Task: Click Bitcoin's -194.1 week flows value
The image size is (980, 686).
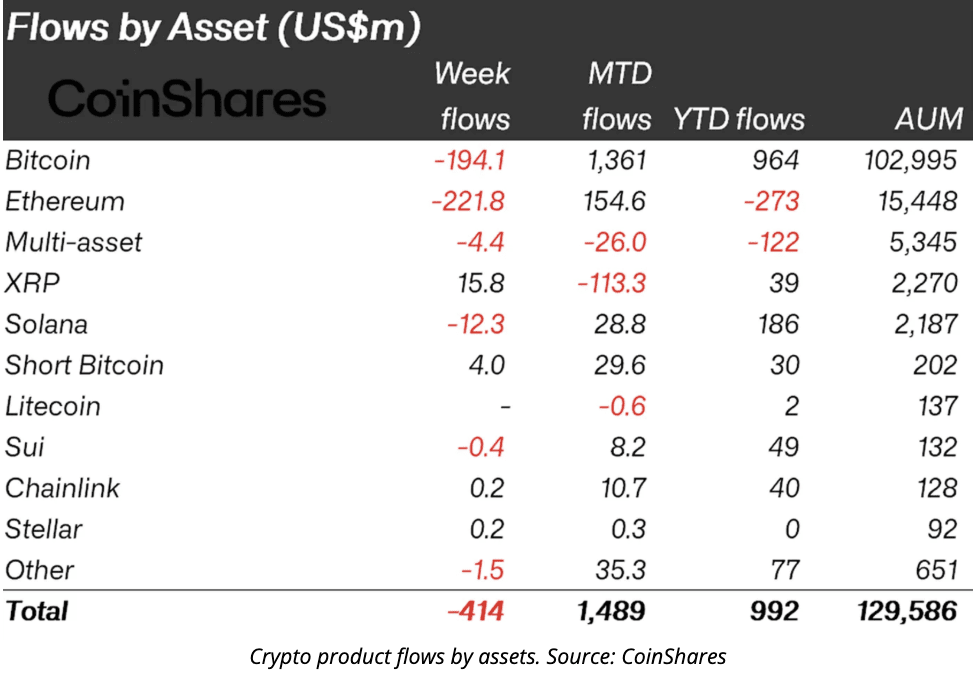Action: click(x=469, y=160)
